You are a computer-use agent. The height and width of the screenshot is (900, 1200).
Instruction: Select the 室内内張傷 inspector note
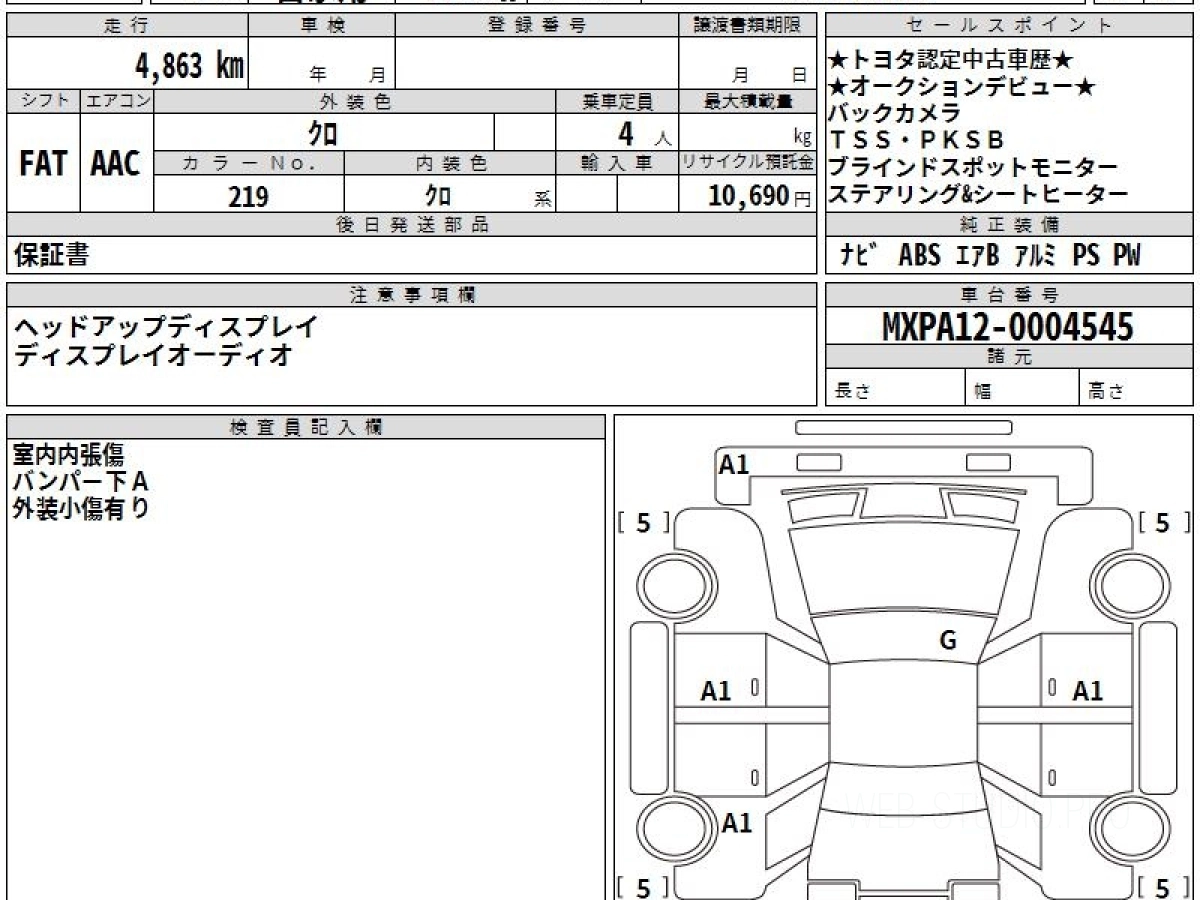[68, 456]
